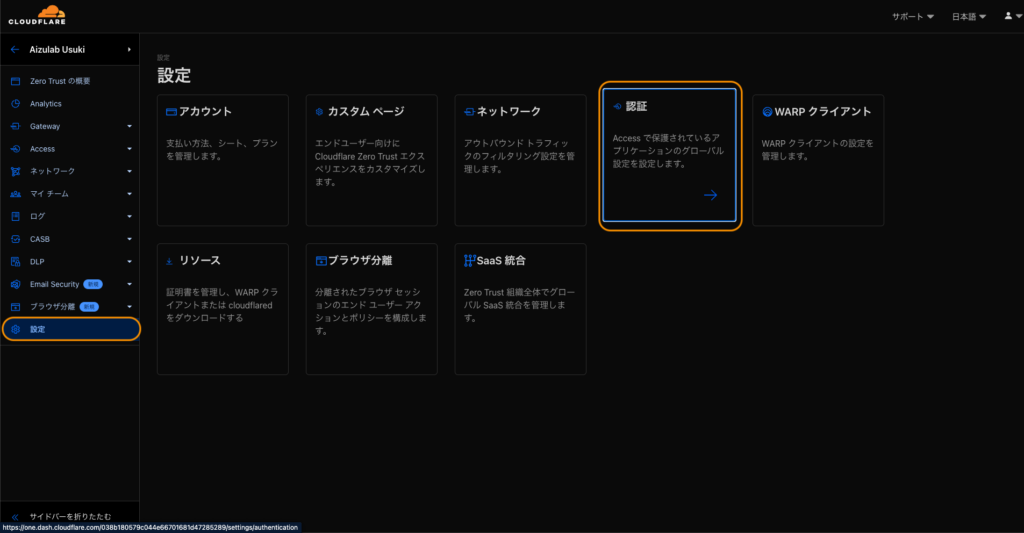Click the back arrow beside Aizulab Usuki
This screenshot has height=533, width=1024.
[15, 50]
